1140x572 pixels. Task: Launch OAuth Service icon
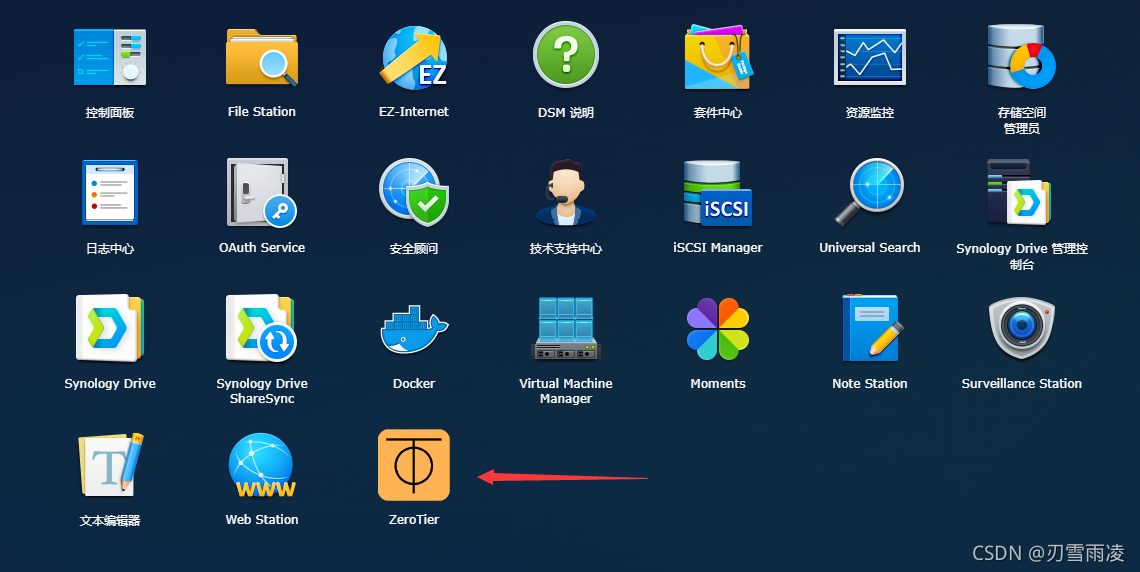(x=261, y=193)
